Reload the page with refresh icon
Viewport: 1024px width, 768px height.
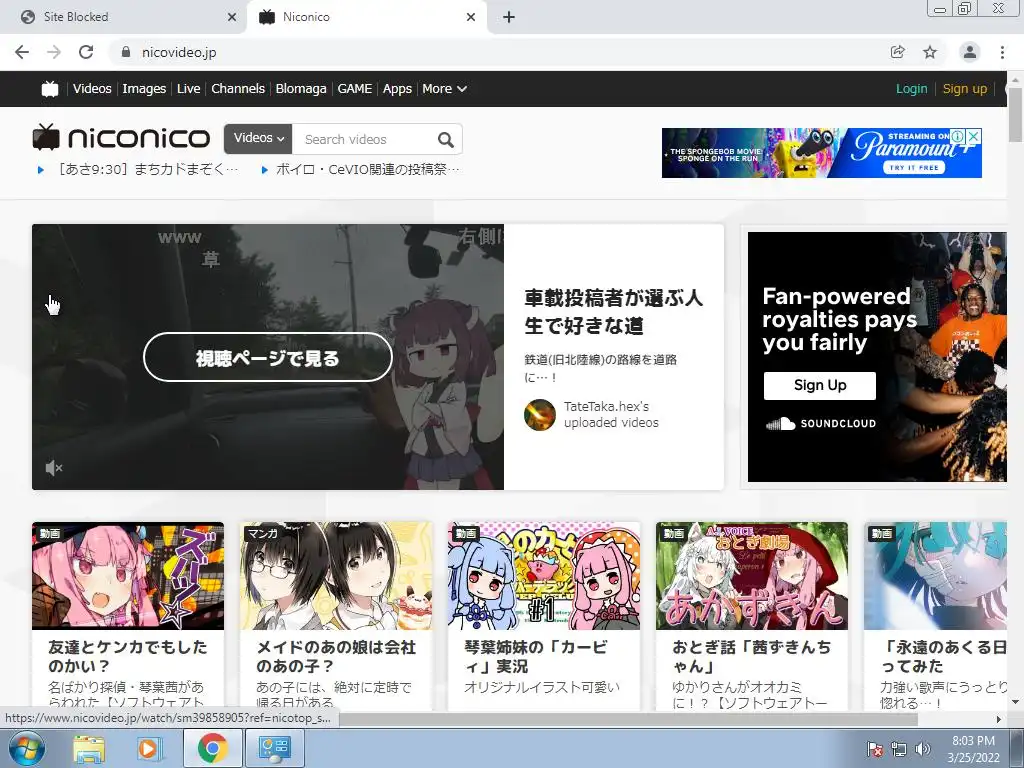tap(86, 52)
